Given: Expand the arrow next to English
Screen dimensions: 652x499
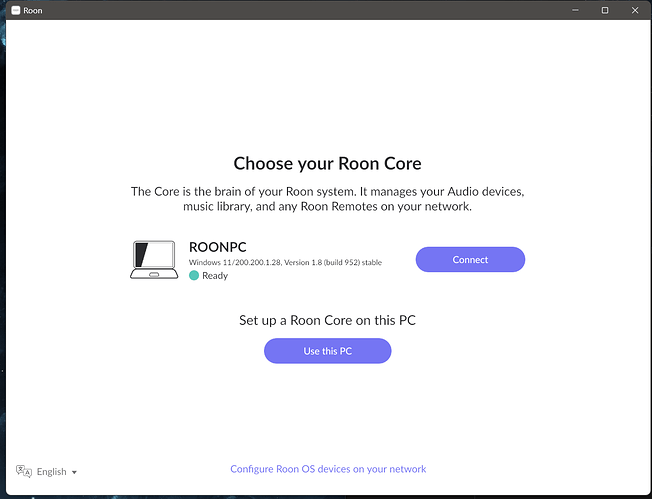Looking at the screenshot, I should pos(74,472).
